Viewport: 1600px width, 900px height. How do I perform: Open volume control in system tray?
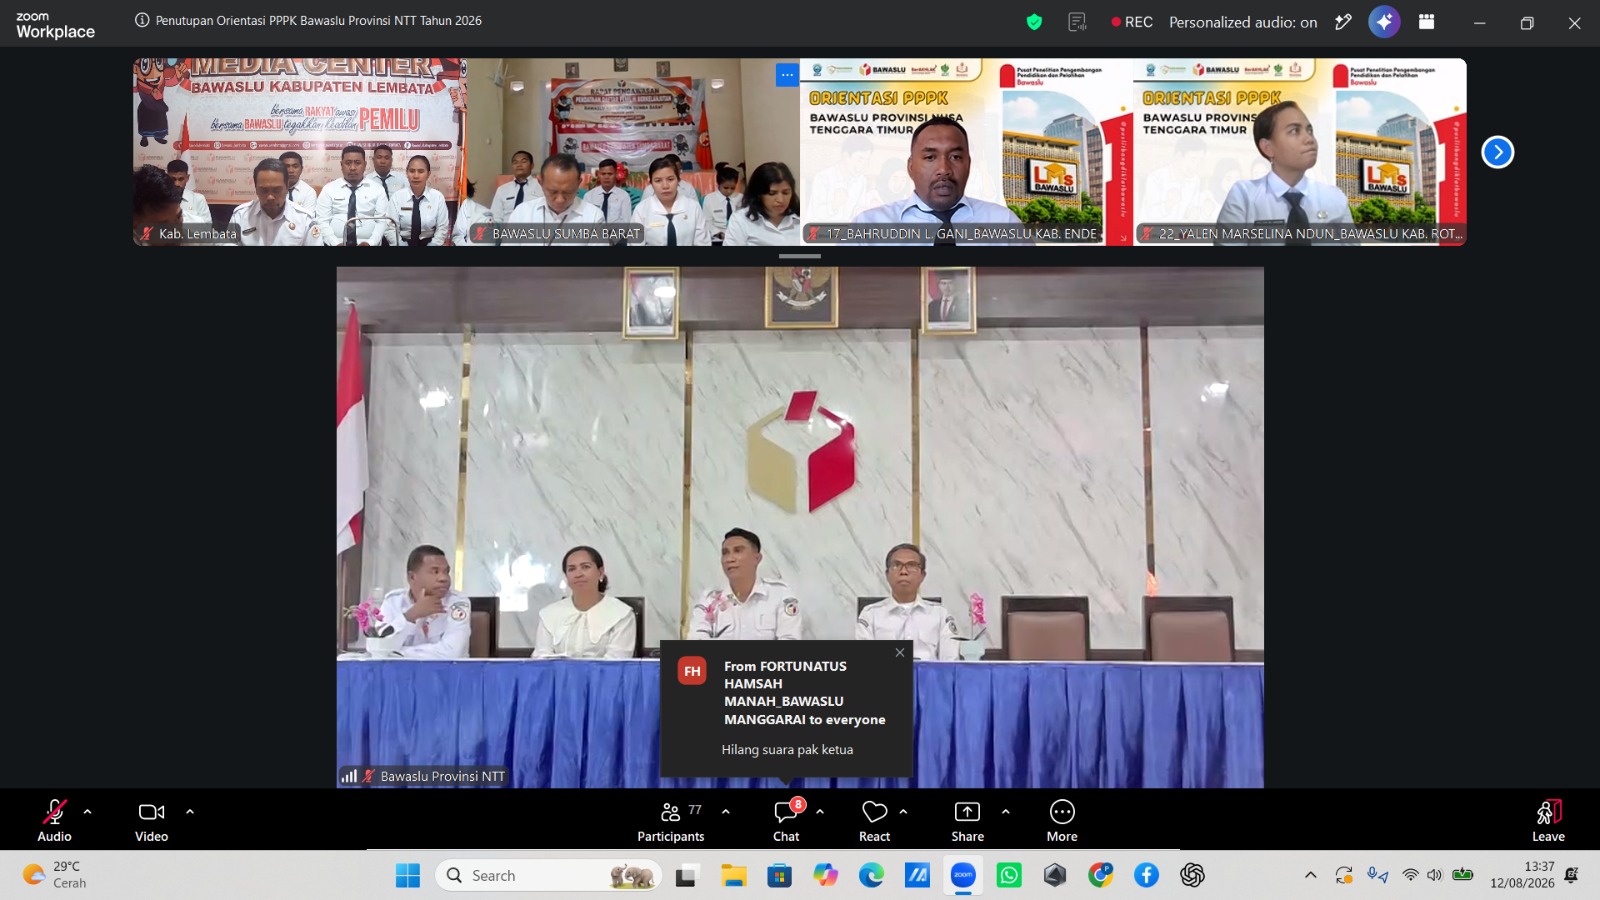point(1435,875)
